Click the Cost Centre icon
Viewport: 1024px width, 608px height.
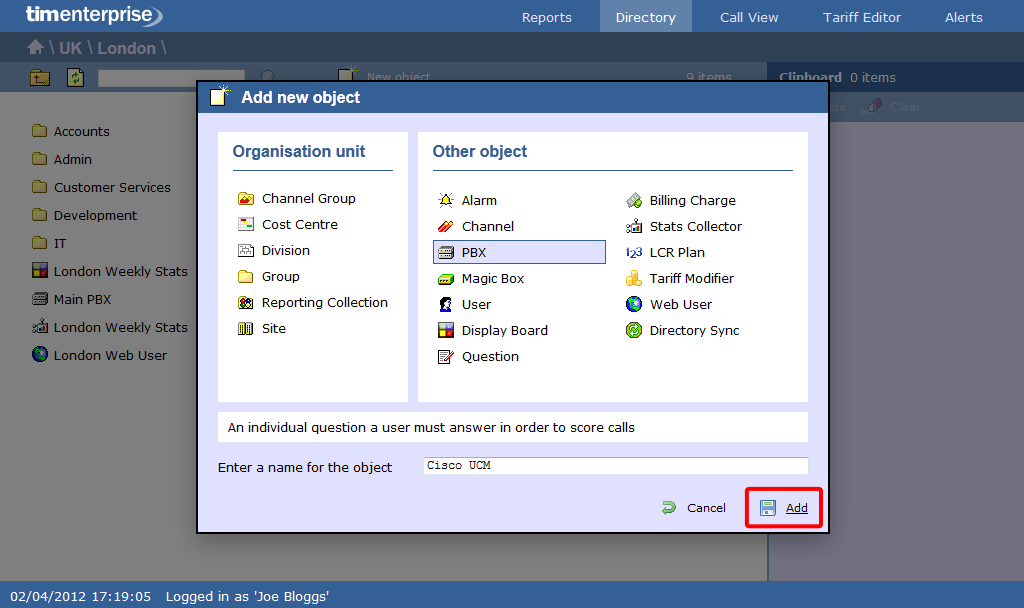coord(246,225)
